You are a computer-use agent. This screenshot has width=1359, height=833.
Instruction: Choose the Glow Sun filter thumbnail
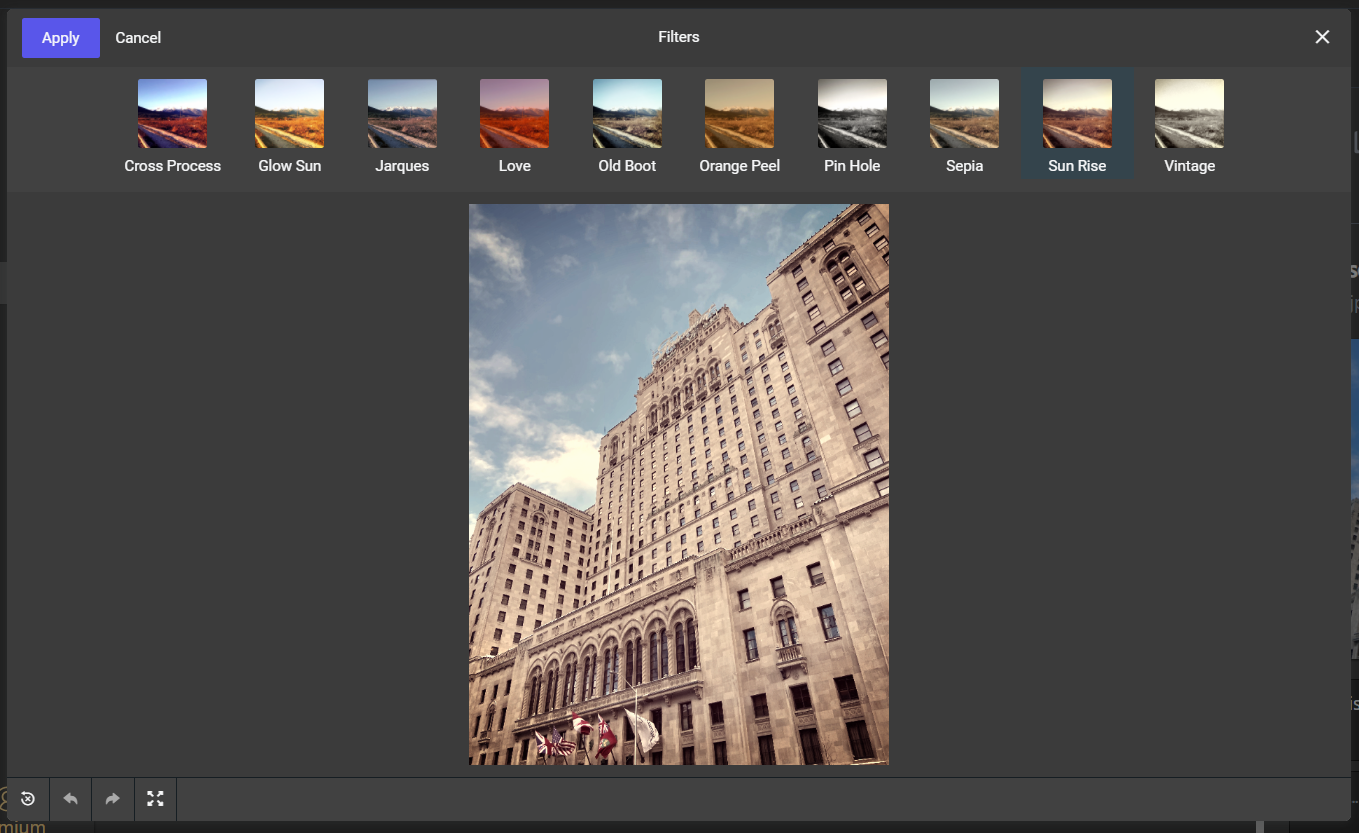[x=290, y=114]
